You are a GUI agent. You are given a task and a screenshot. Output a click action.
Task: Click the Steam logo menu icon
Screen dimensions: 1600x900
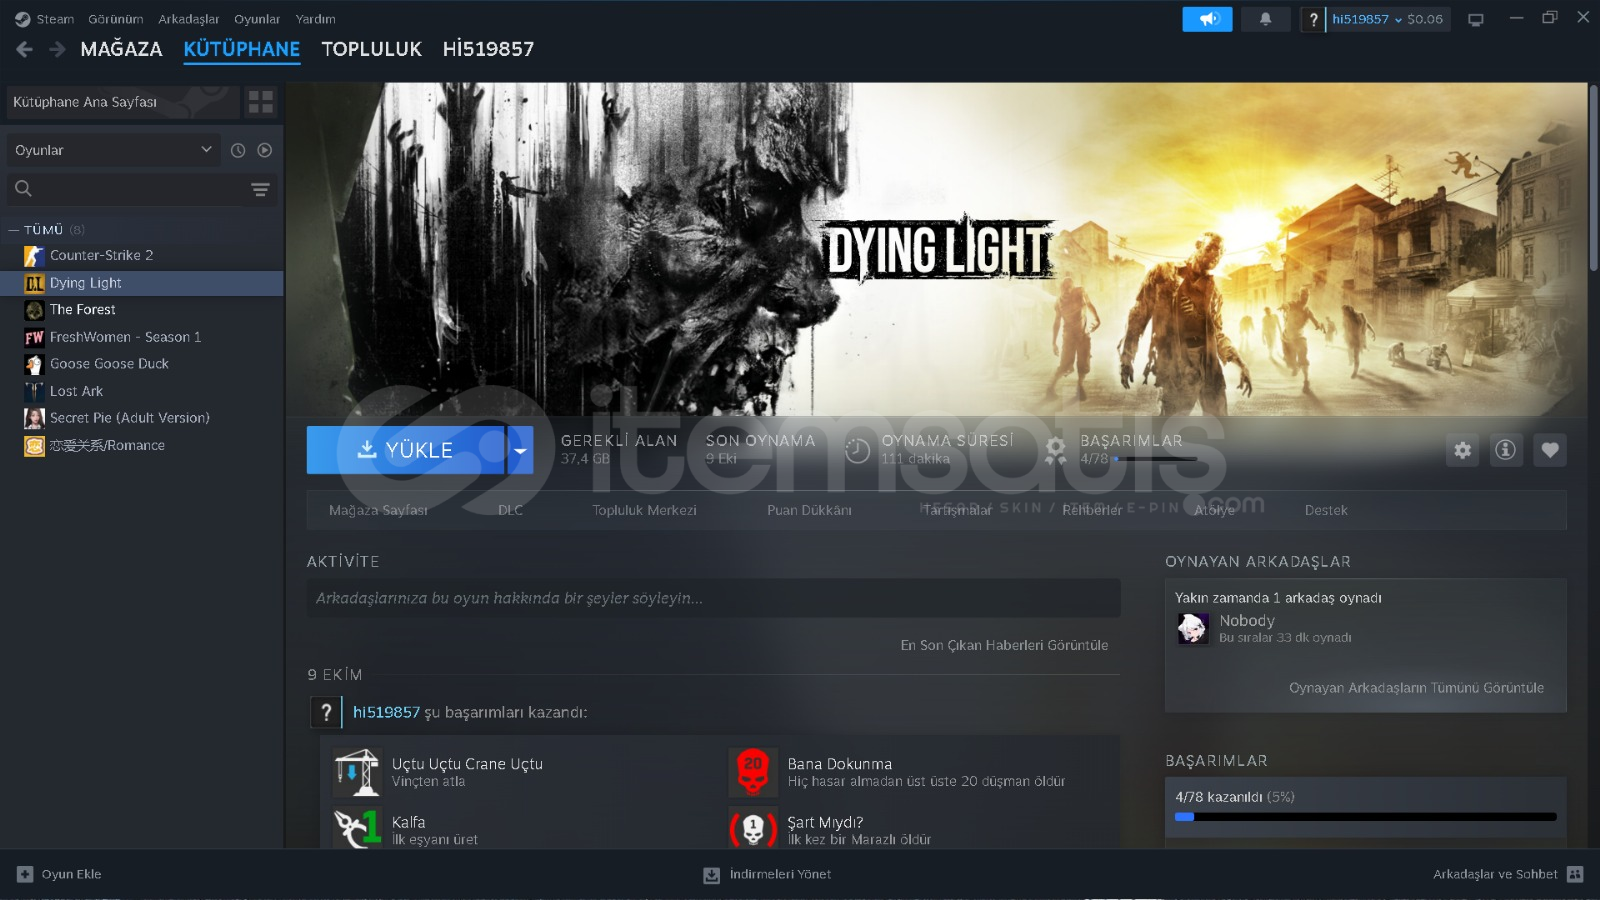tap(22, 19)
